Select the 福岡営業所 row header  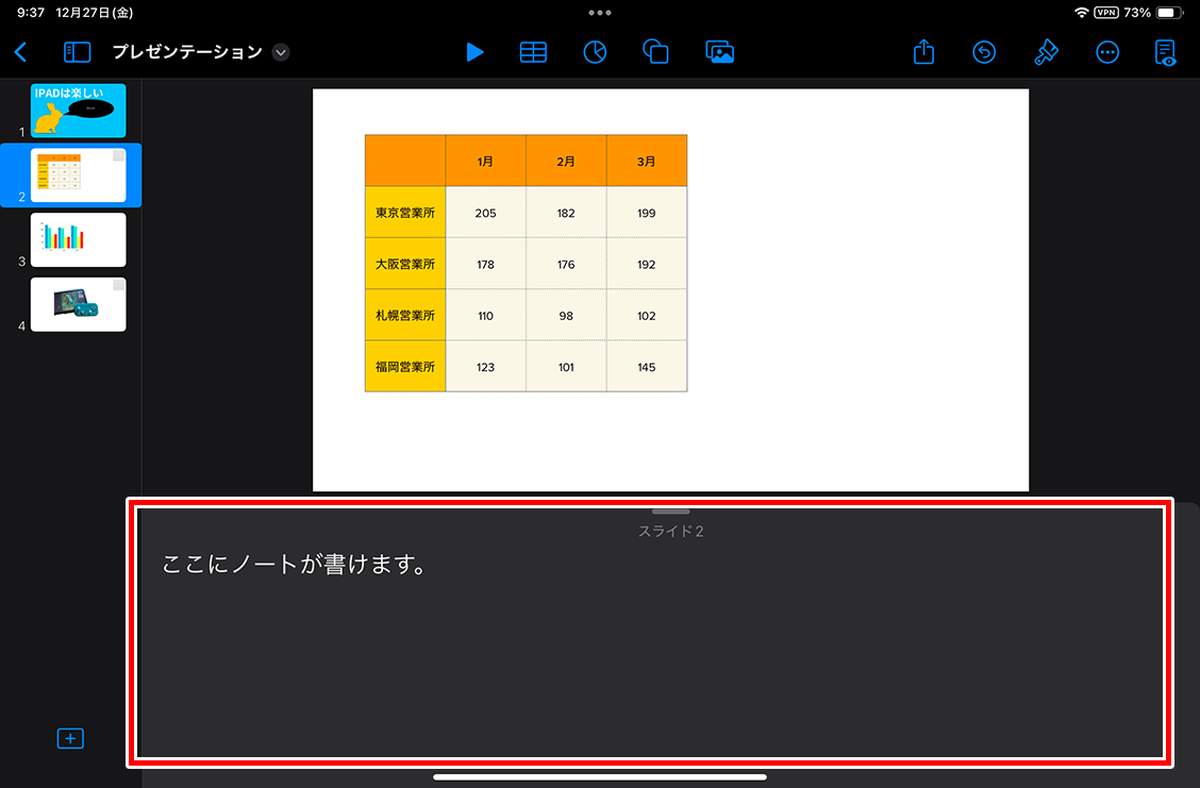pyautogui.click(x=405, y=366)
